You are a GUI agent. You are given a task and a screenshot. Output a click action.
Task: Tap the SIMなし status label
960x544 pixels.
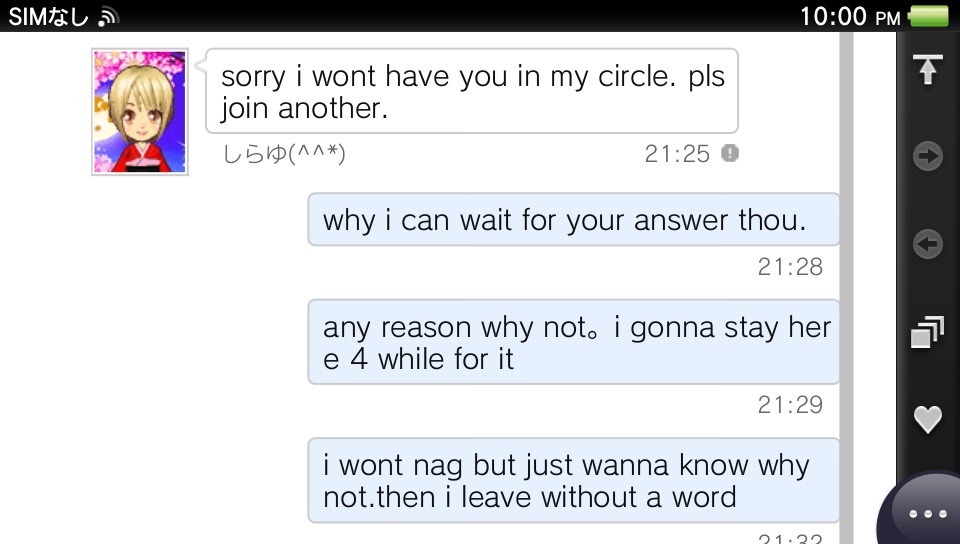pyautogui.click(x=48, y=17)
